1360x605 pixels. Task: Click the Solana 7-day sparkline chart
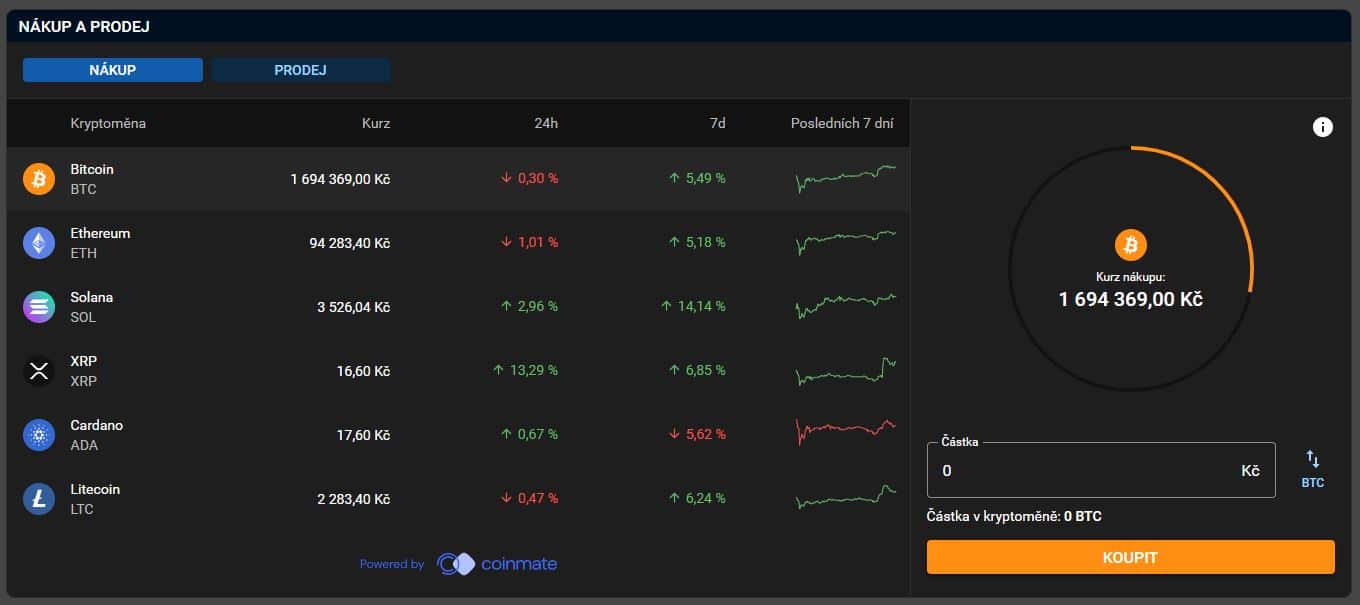coord(846,306)
